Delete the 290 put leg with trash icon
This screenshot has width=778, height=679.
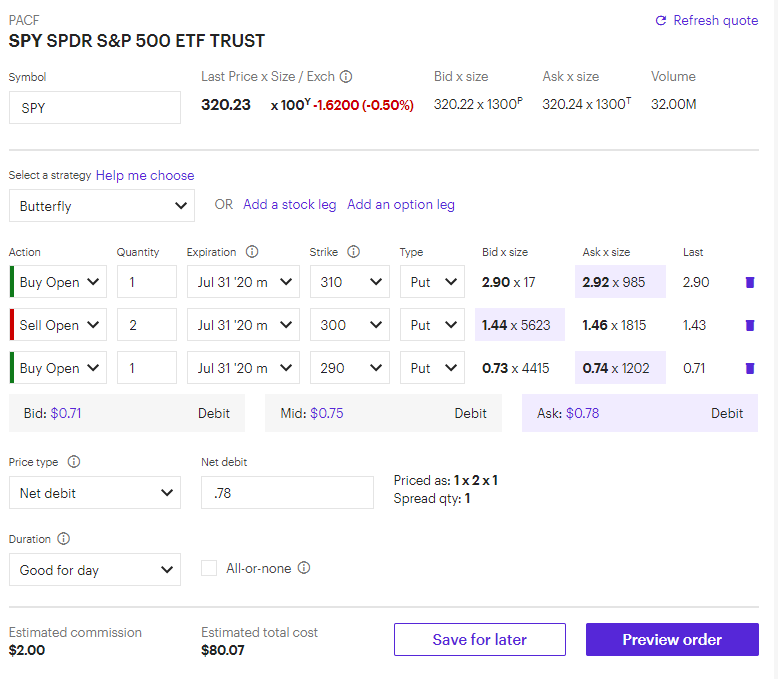tap(749, 368)
